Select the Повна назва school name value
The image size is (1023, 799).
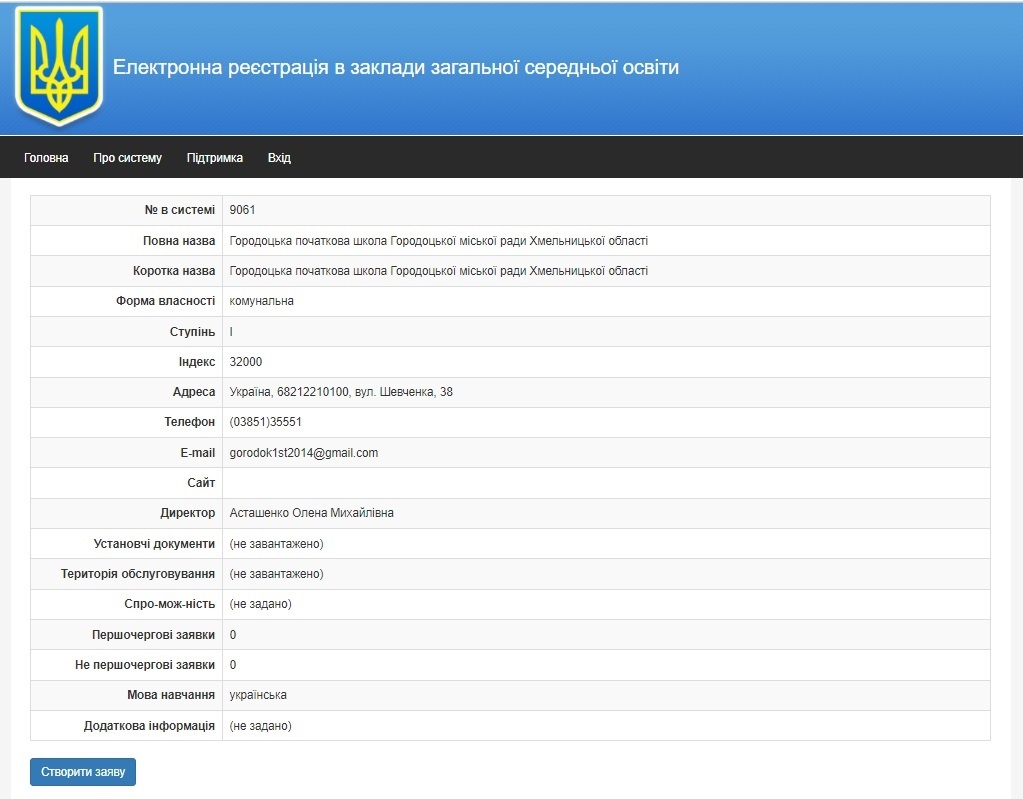pos(438,241)
